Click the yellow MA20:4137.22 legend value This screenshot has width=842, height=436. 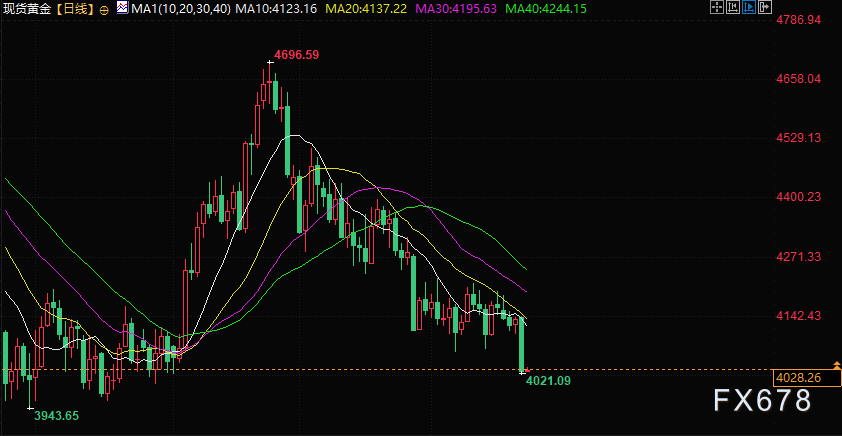tap(366, 9)
